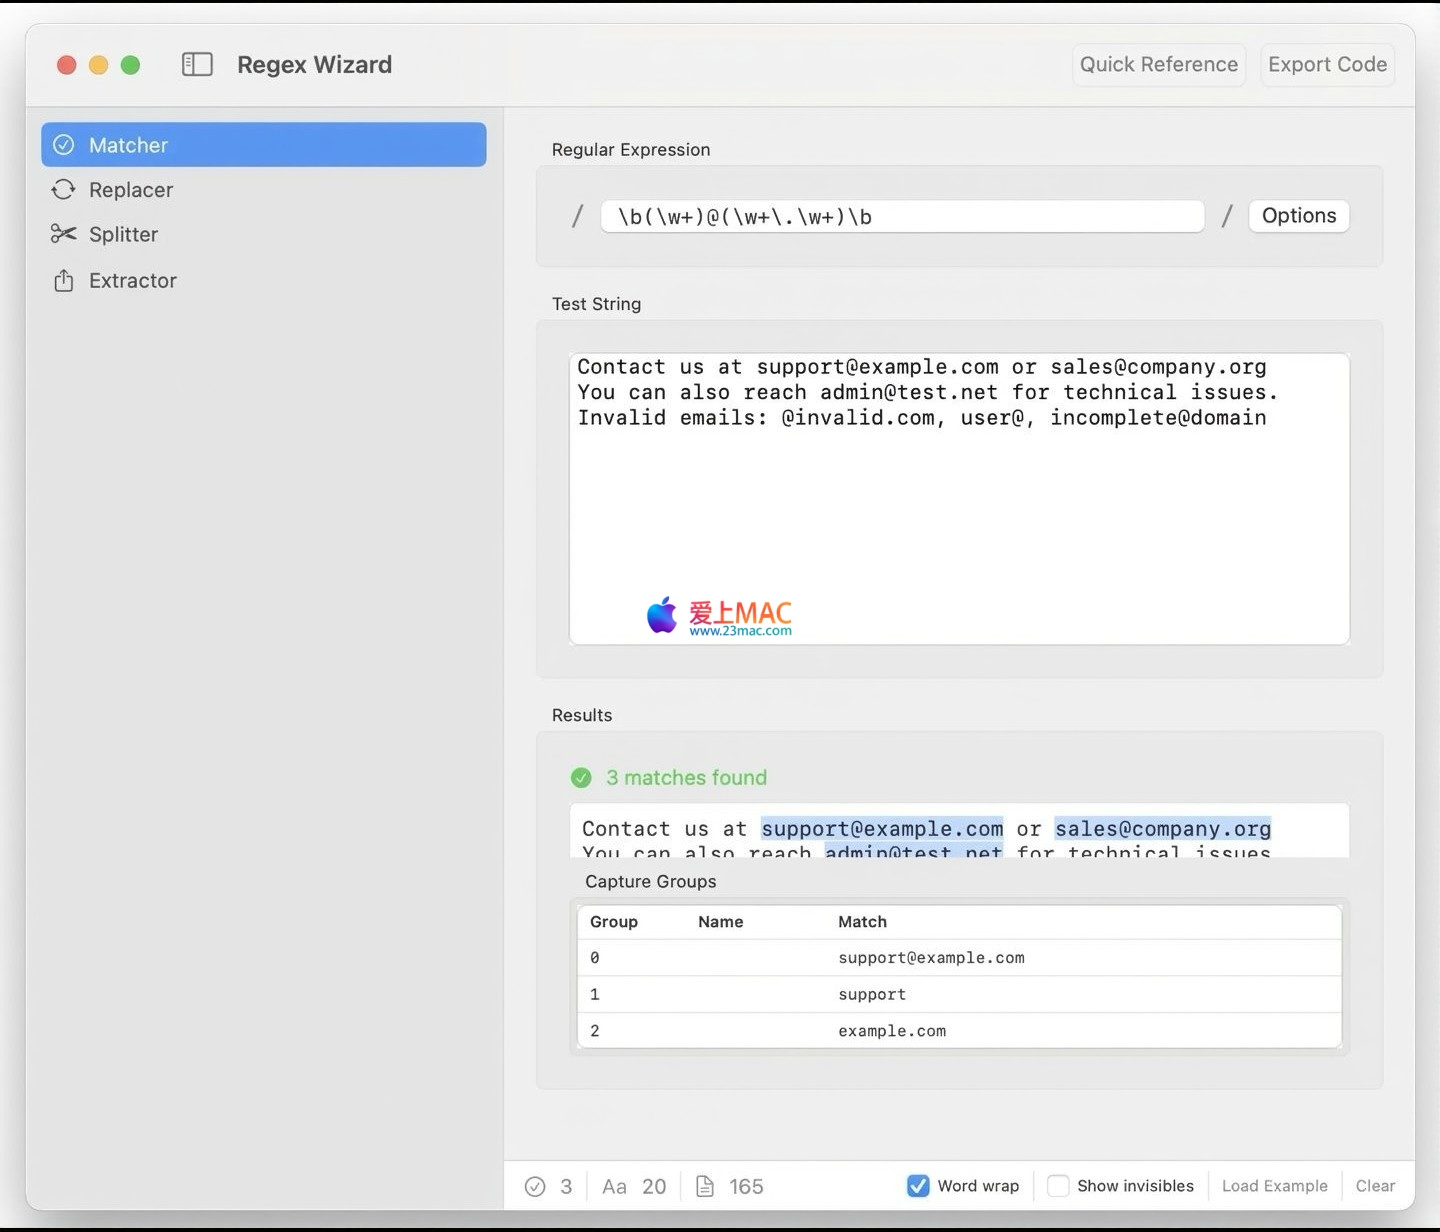1440x1232 pixels.
Task: Click the green matches found icon
Action: 581,778
